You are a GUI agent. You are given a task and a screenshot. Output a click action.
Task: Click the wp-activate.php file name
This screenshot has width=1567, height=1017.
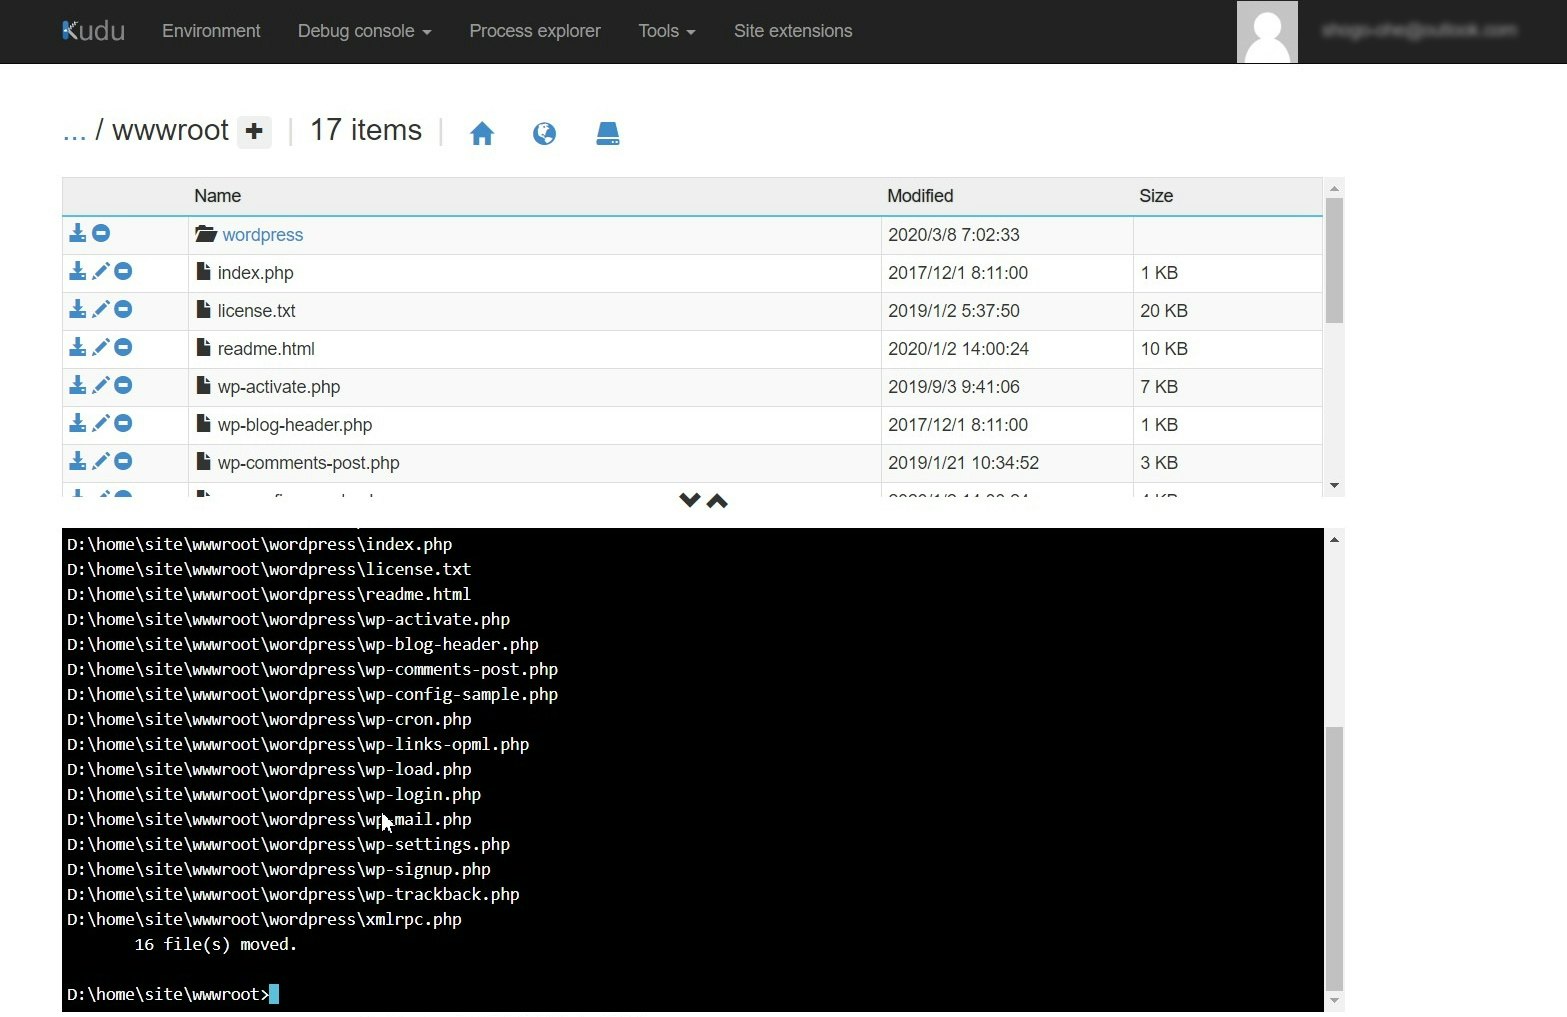tap(279, 387)
